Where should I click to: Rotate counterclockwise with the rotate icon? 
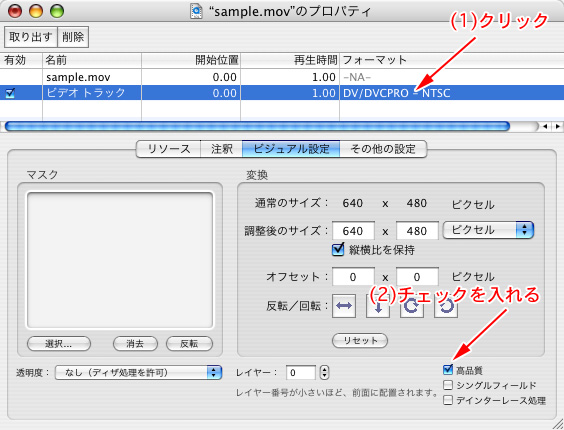(446, 306)
